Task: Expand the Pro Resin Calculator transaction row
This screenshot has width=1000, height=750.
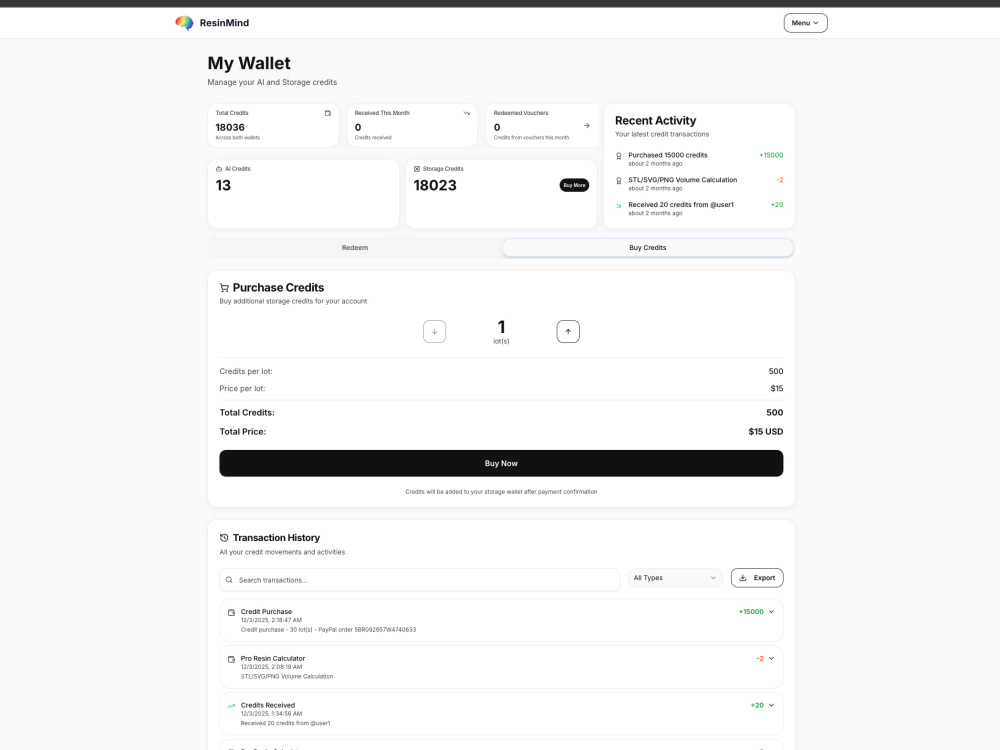Action: point(771,659)
